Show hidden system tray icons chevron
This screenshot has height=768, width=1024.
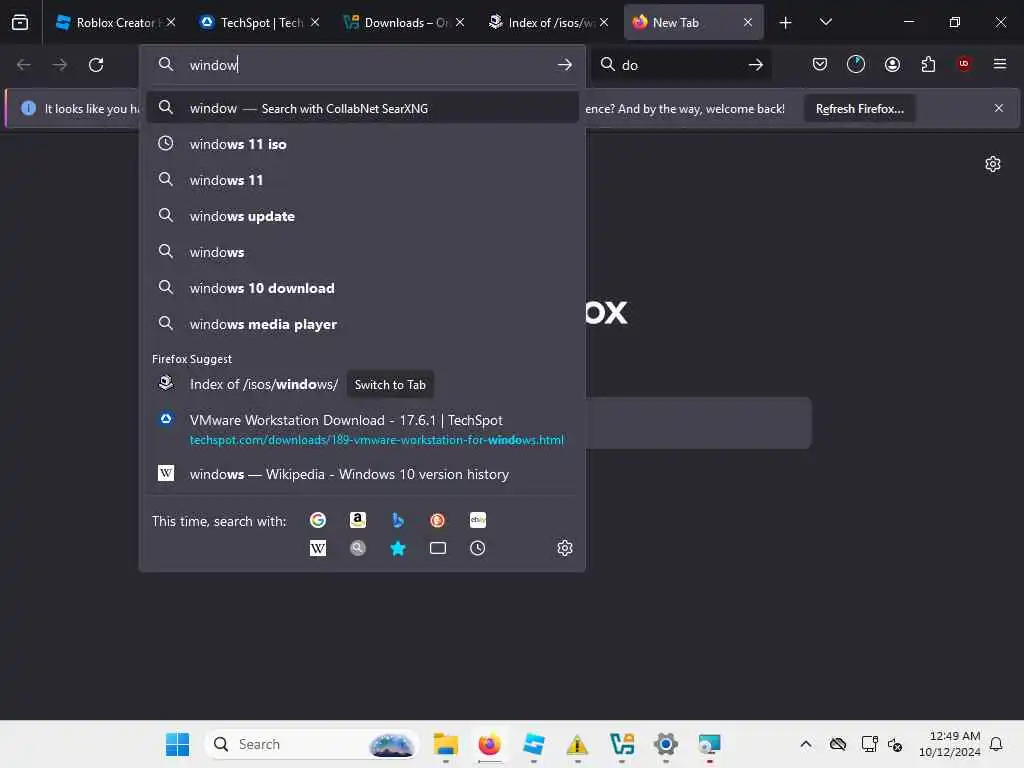click(806, 744)
